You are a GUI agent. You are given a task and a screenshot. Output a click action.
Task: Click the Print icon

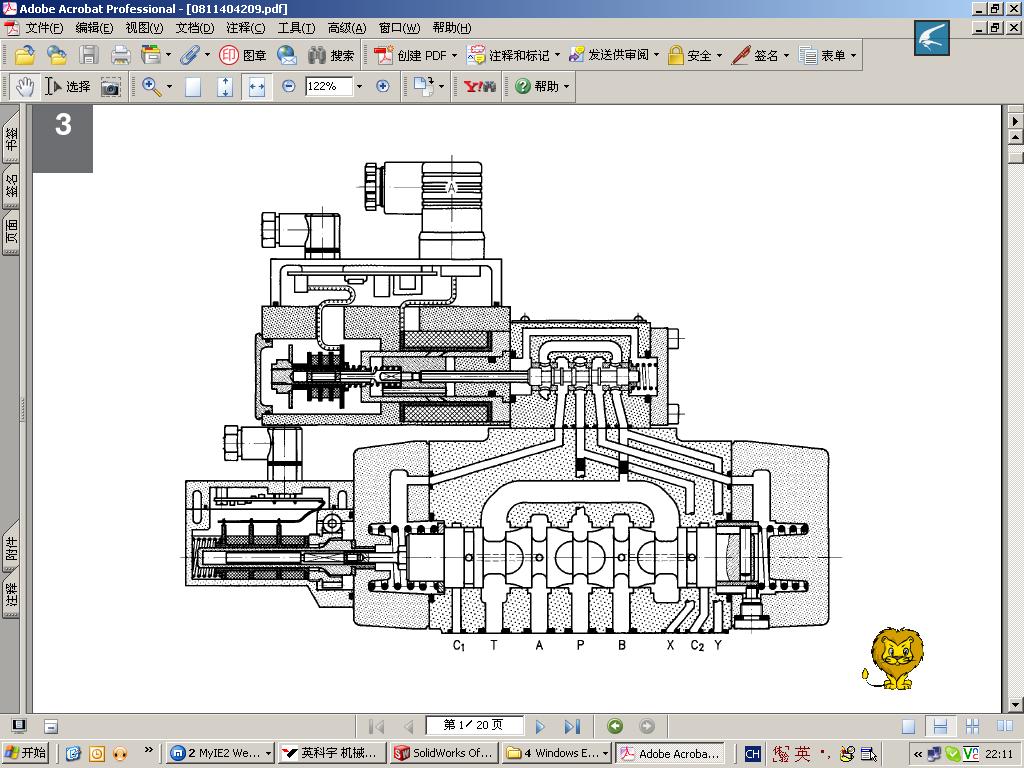pyautogui.click(x=120, y=55)
